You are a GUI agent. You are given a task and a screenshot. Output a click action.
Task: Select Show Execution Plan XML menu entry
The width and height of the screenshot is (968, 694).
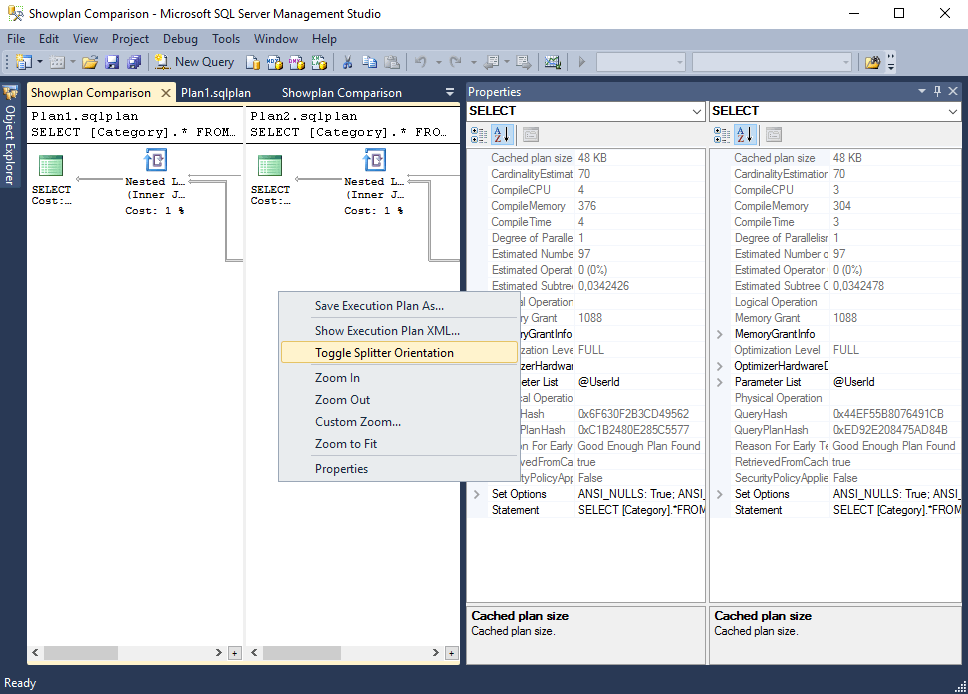tap(387, 331)
